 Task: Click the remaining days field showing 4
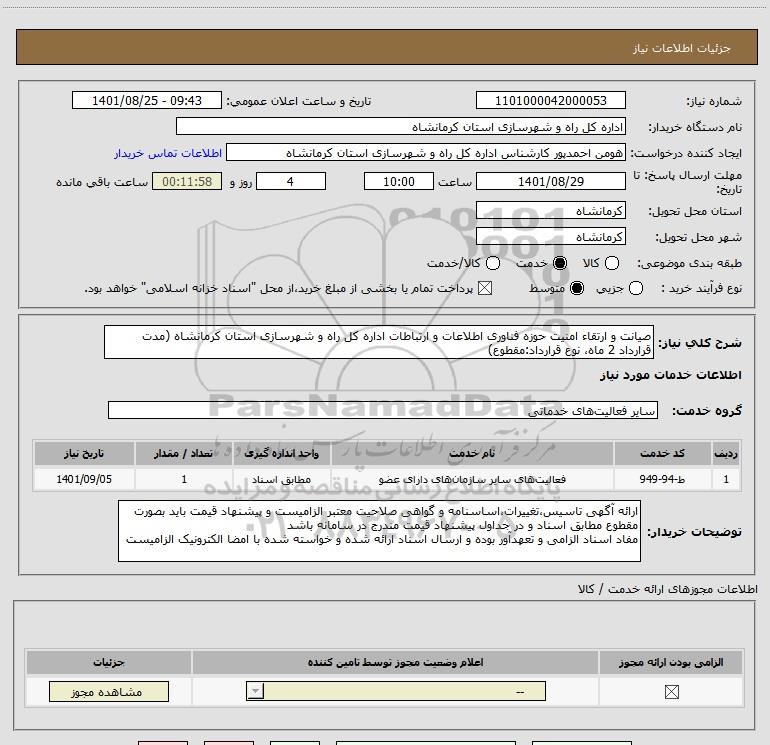coord(291,181)
